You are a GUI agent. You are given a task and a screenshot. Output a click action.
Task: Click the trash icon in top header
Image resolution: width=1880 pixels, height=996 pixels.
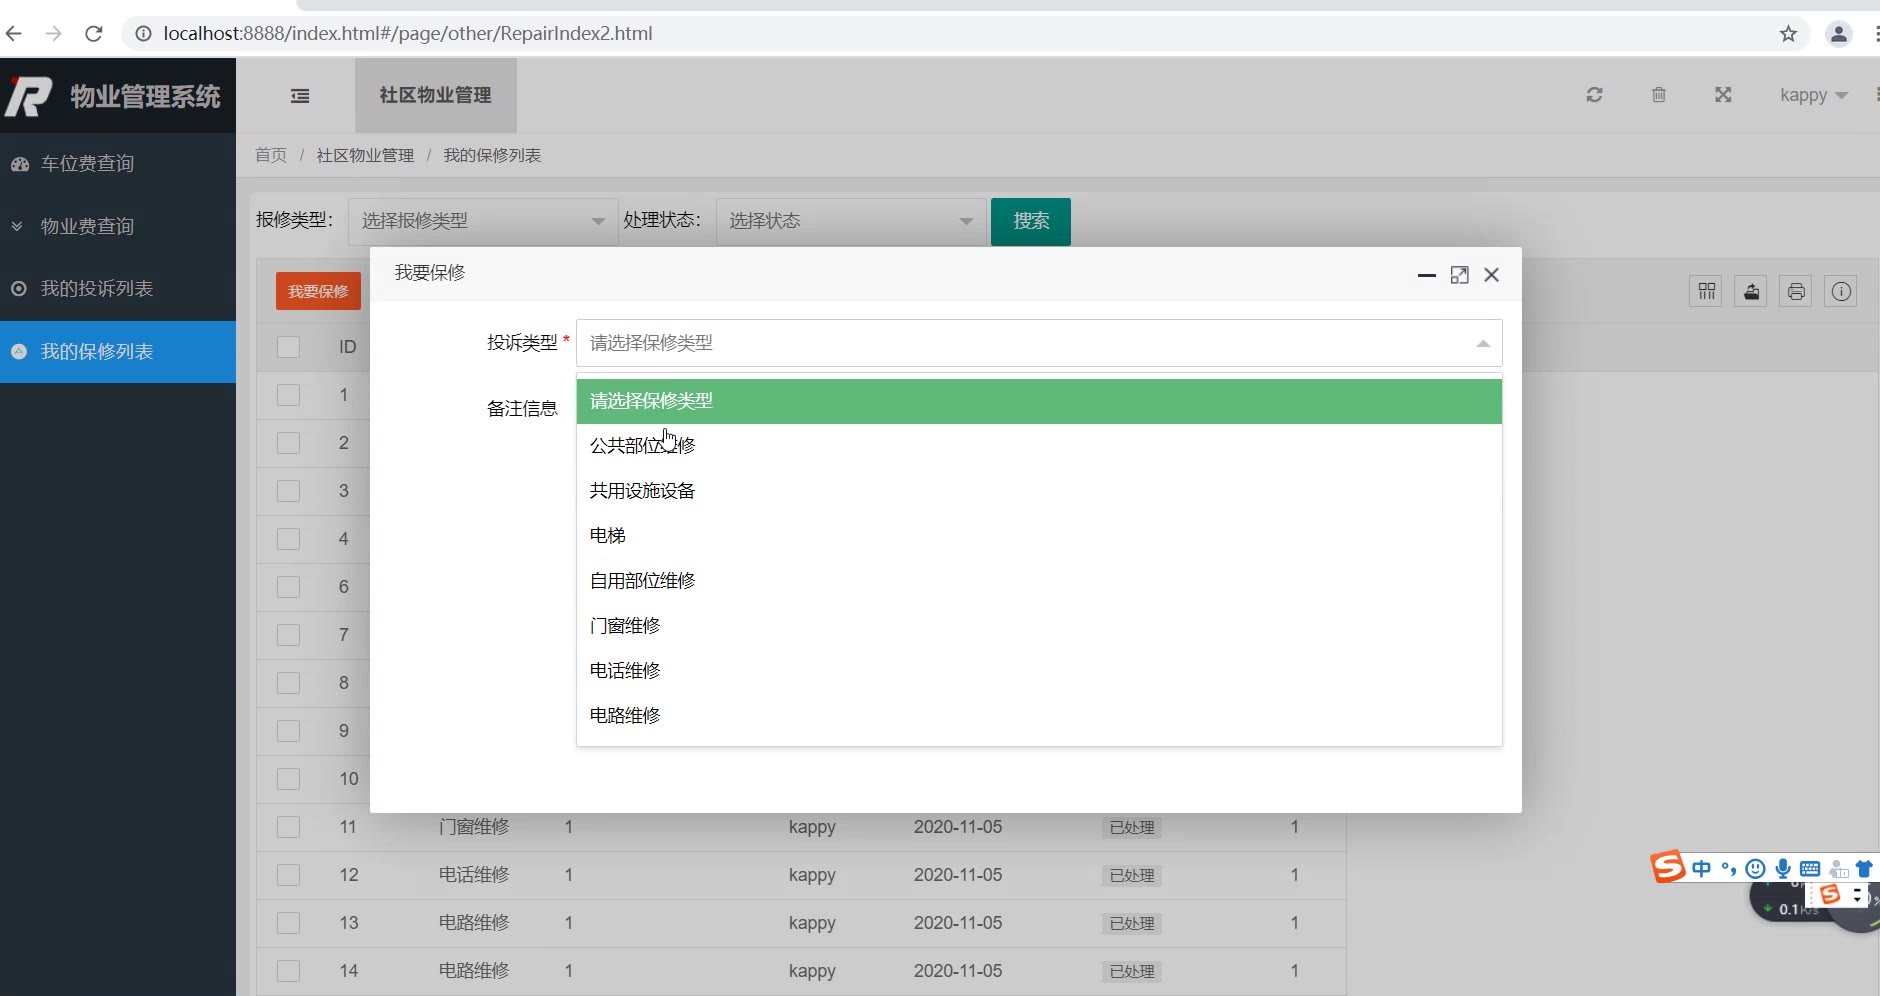coord(1658,95)
